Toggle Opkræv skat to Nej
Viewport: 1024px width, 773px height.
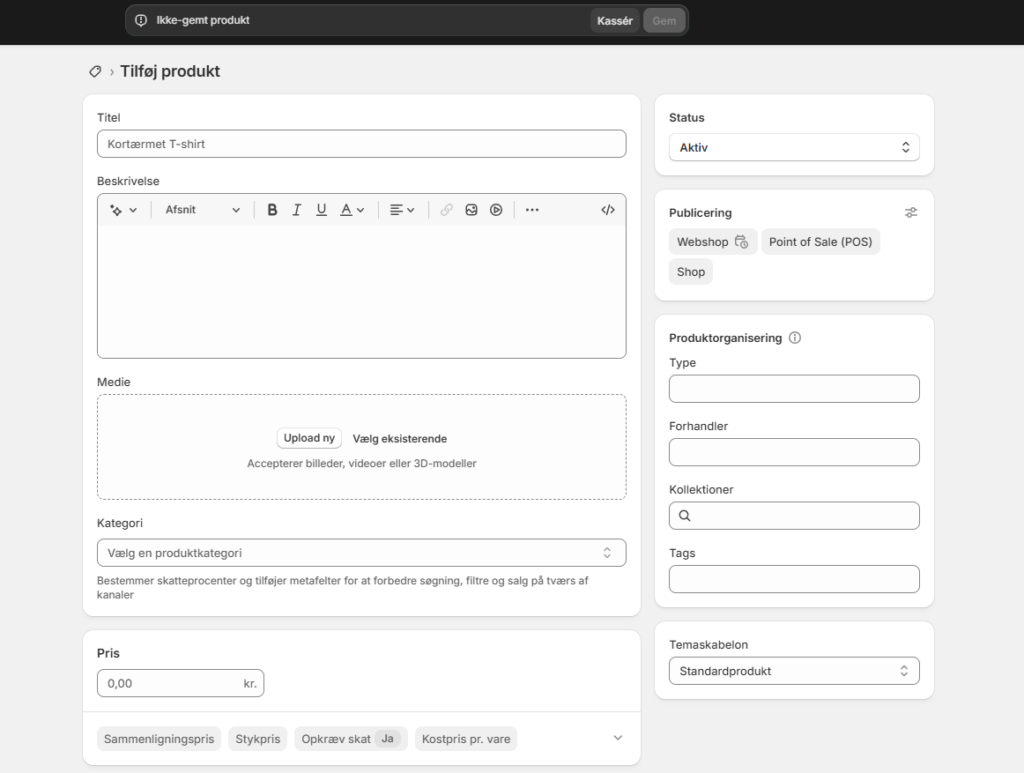[x=388, y=738]
